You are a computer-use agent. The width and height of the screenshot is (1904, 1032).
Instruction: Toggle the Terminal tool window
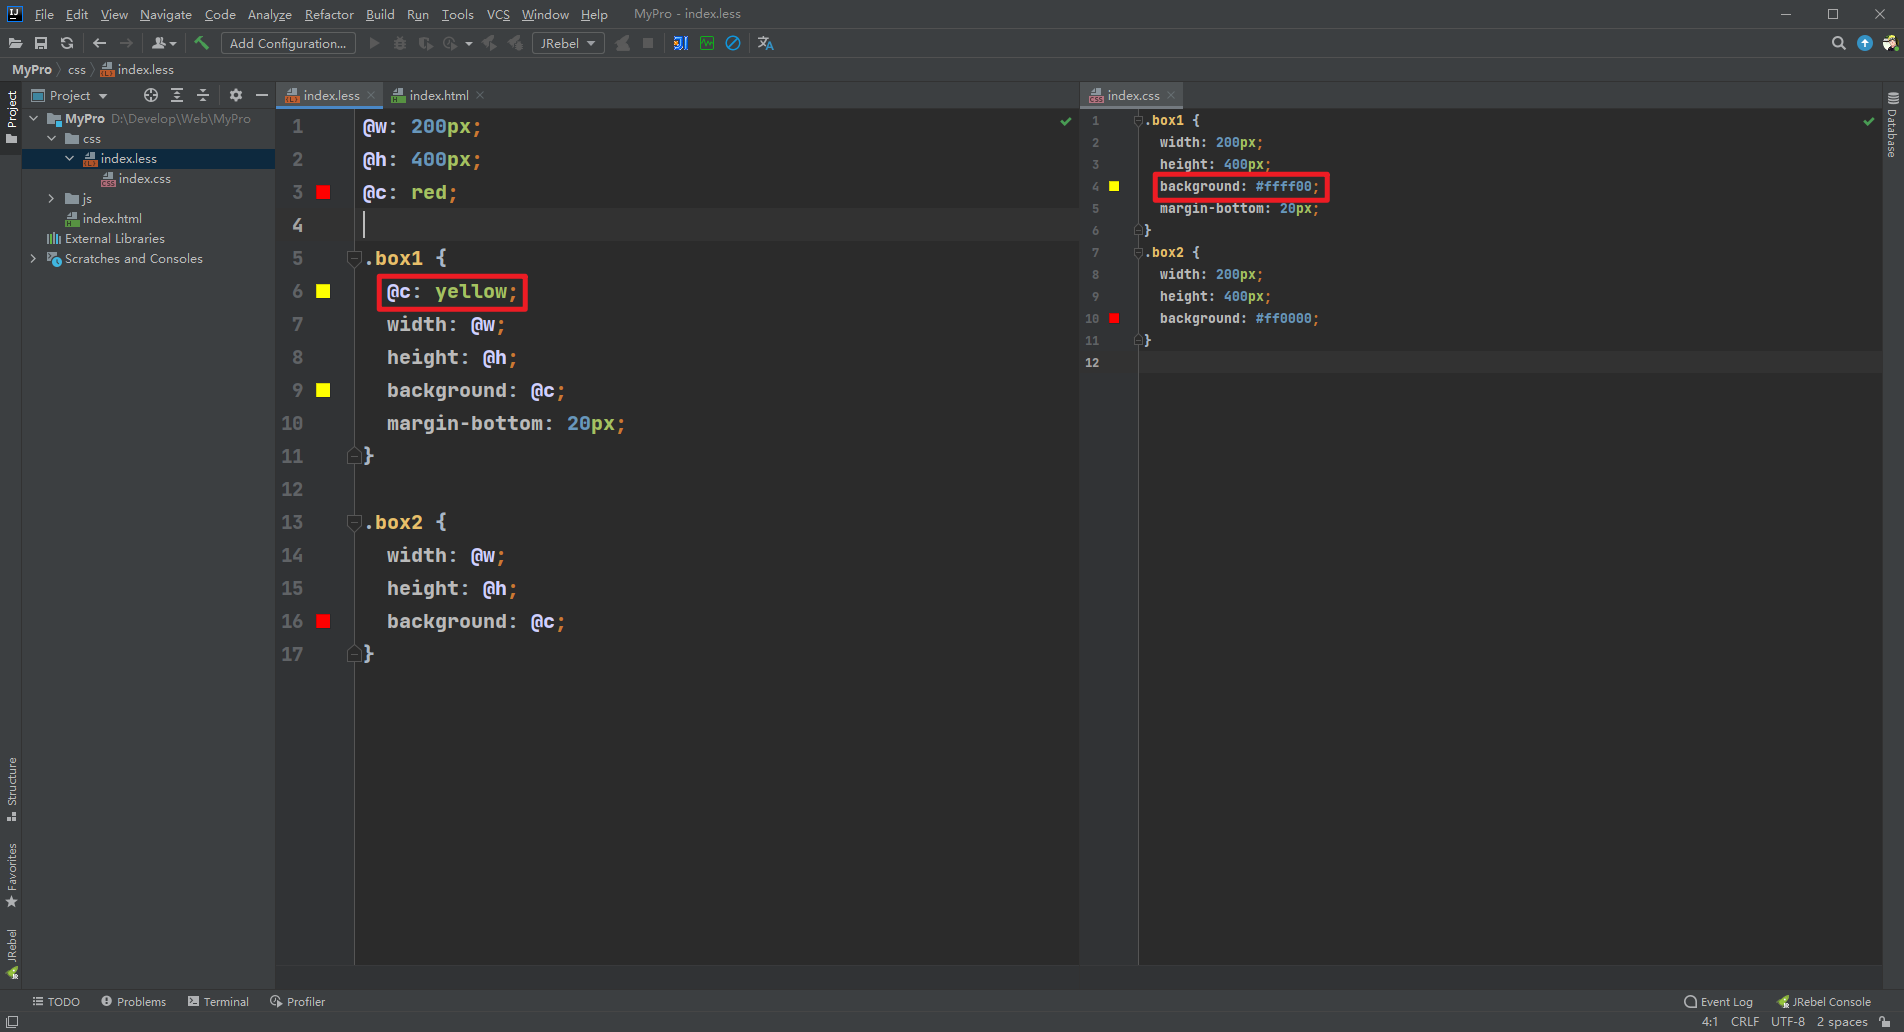218,1002
